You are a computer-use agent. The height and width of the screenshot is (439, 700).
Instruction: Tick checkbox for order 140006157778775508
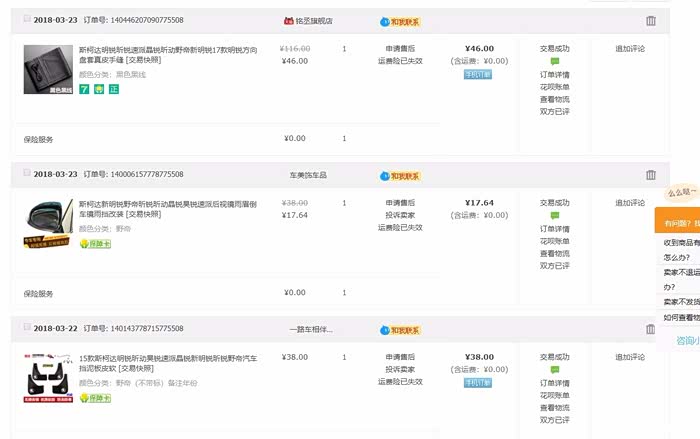coord(27,174)
